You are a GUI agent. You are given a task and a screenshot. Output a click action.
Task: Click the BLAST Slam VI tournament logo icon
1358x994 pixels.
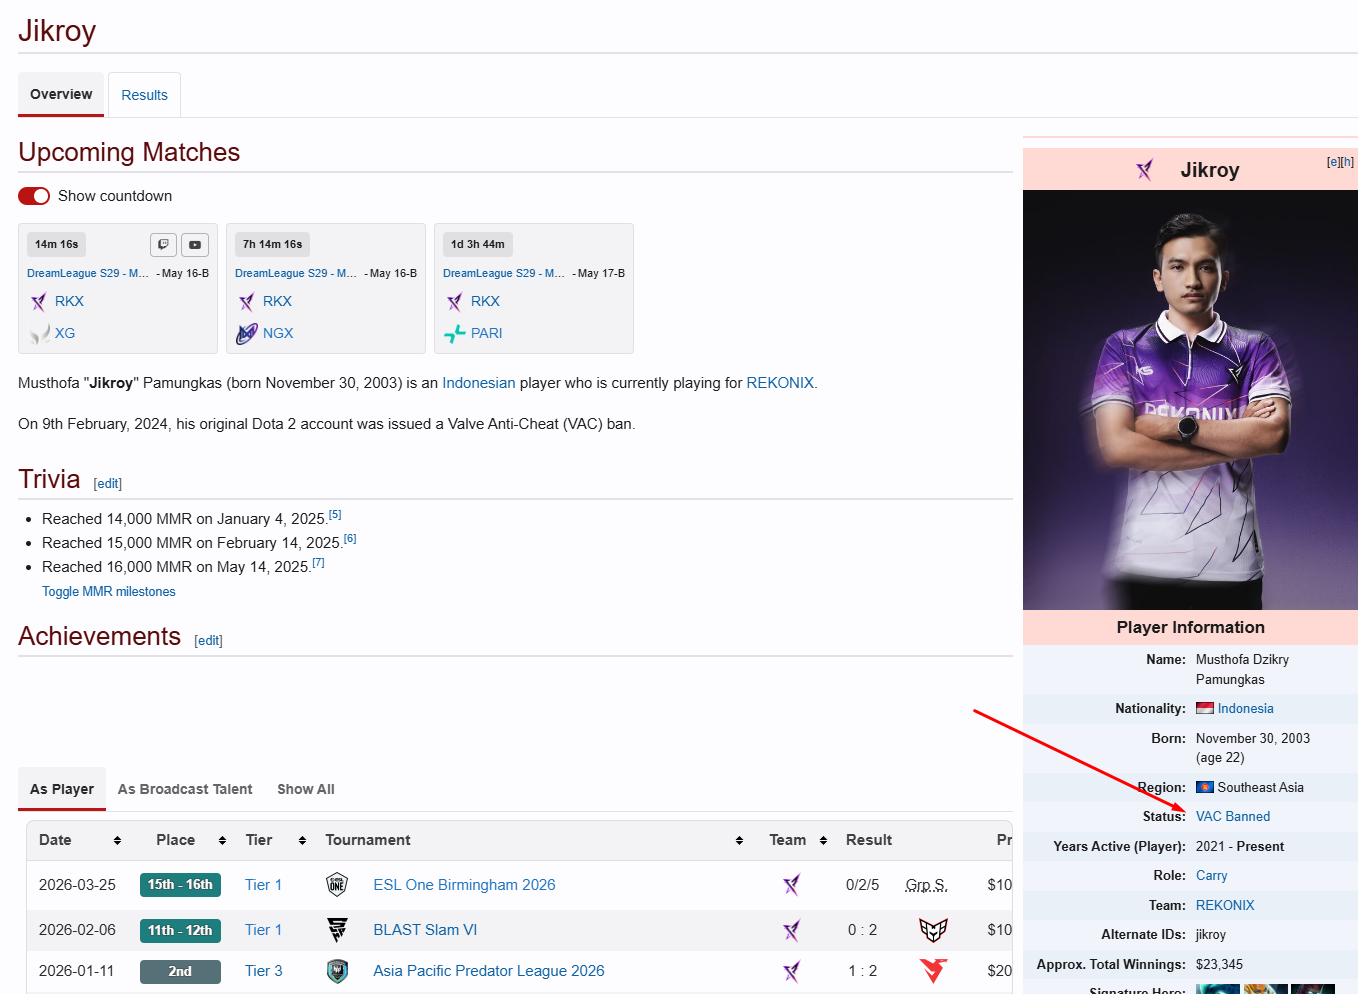338,930
